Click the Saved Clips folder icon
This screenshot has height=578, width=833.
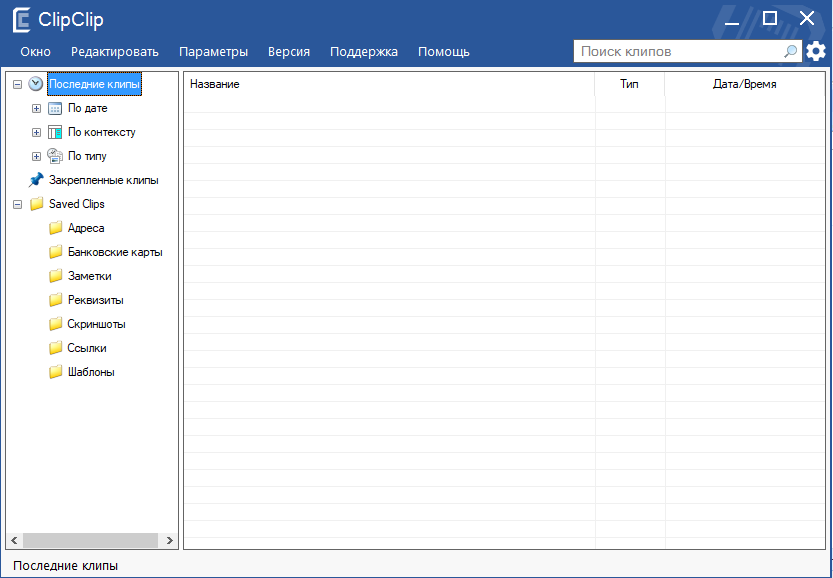point(36,204)
